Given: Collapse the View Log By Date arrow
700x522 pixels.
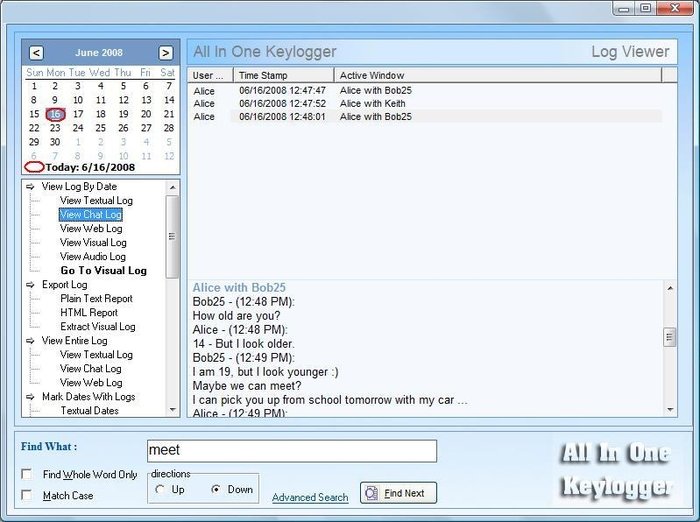Looking at the screenshot, I should [x=30, y=187].
